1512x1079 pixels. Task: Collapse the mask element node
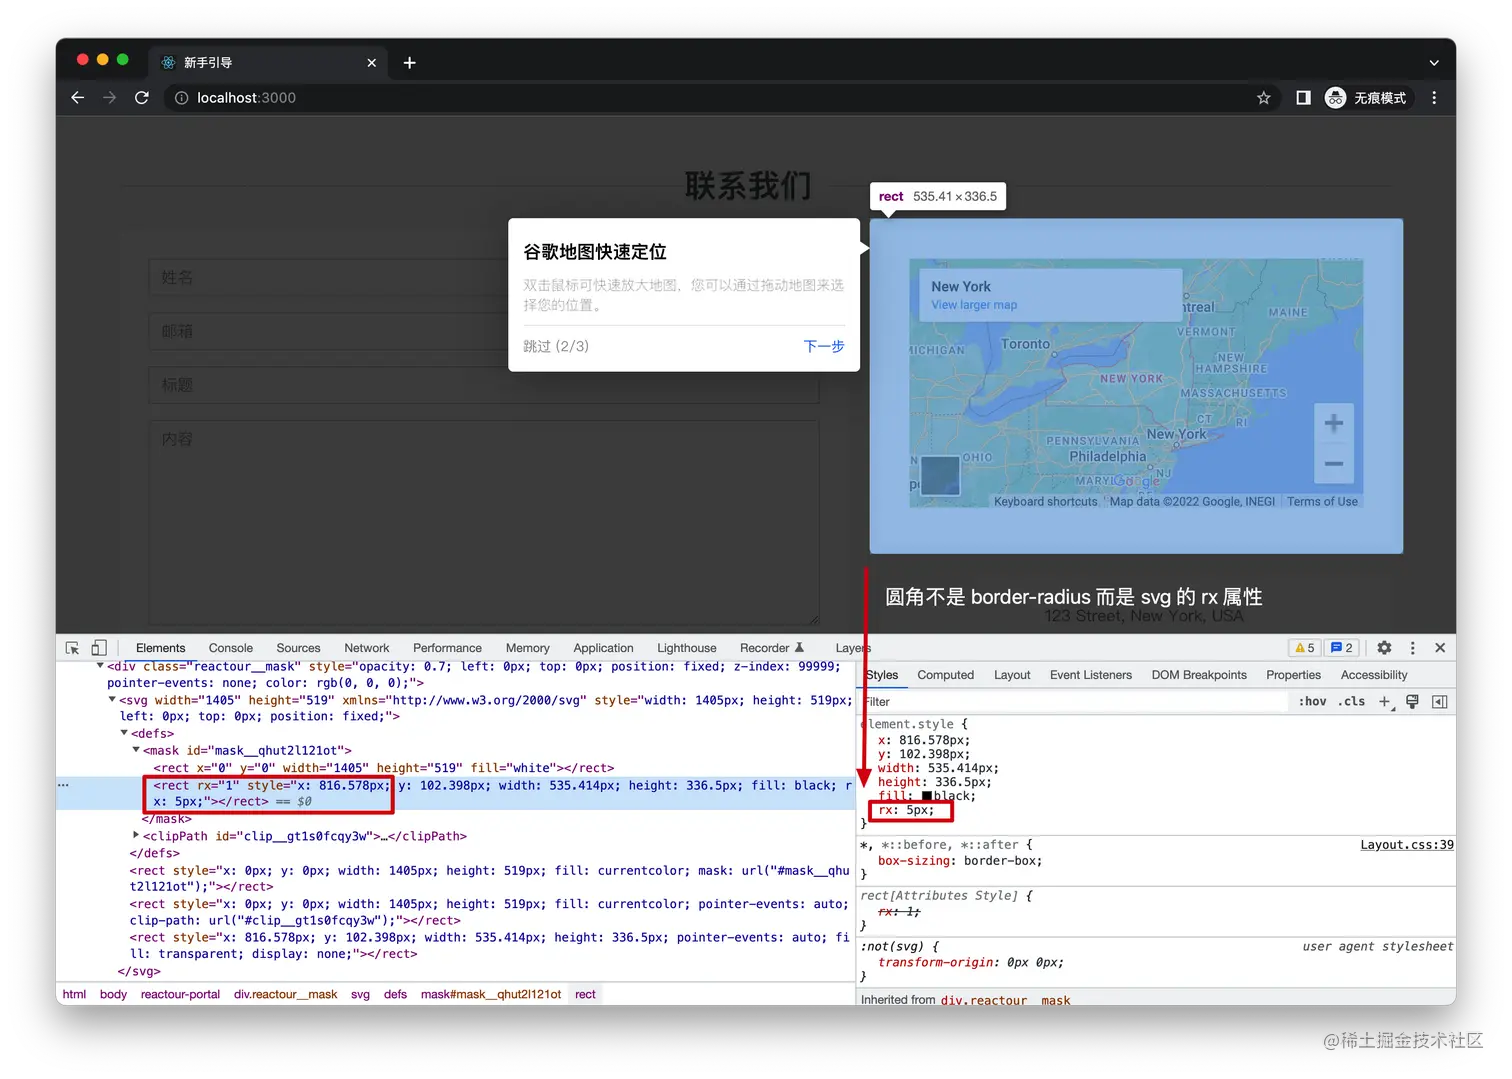pos(136,749)
